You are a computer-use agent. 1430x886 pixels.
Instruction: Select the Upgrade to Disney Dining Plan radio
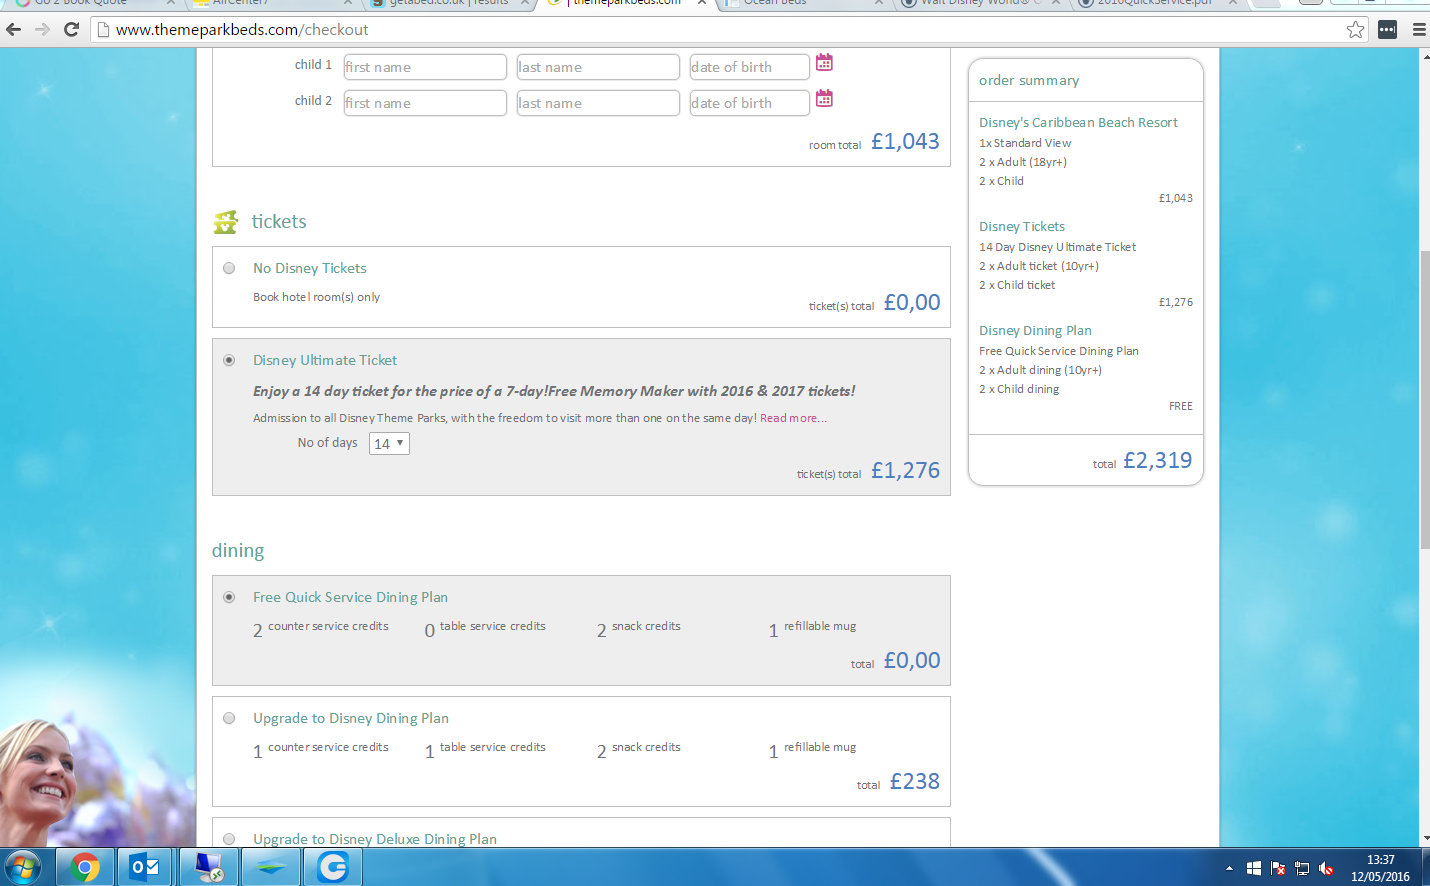click(229, 718)
